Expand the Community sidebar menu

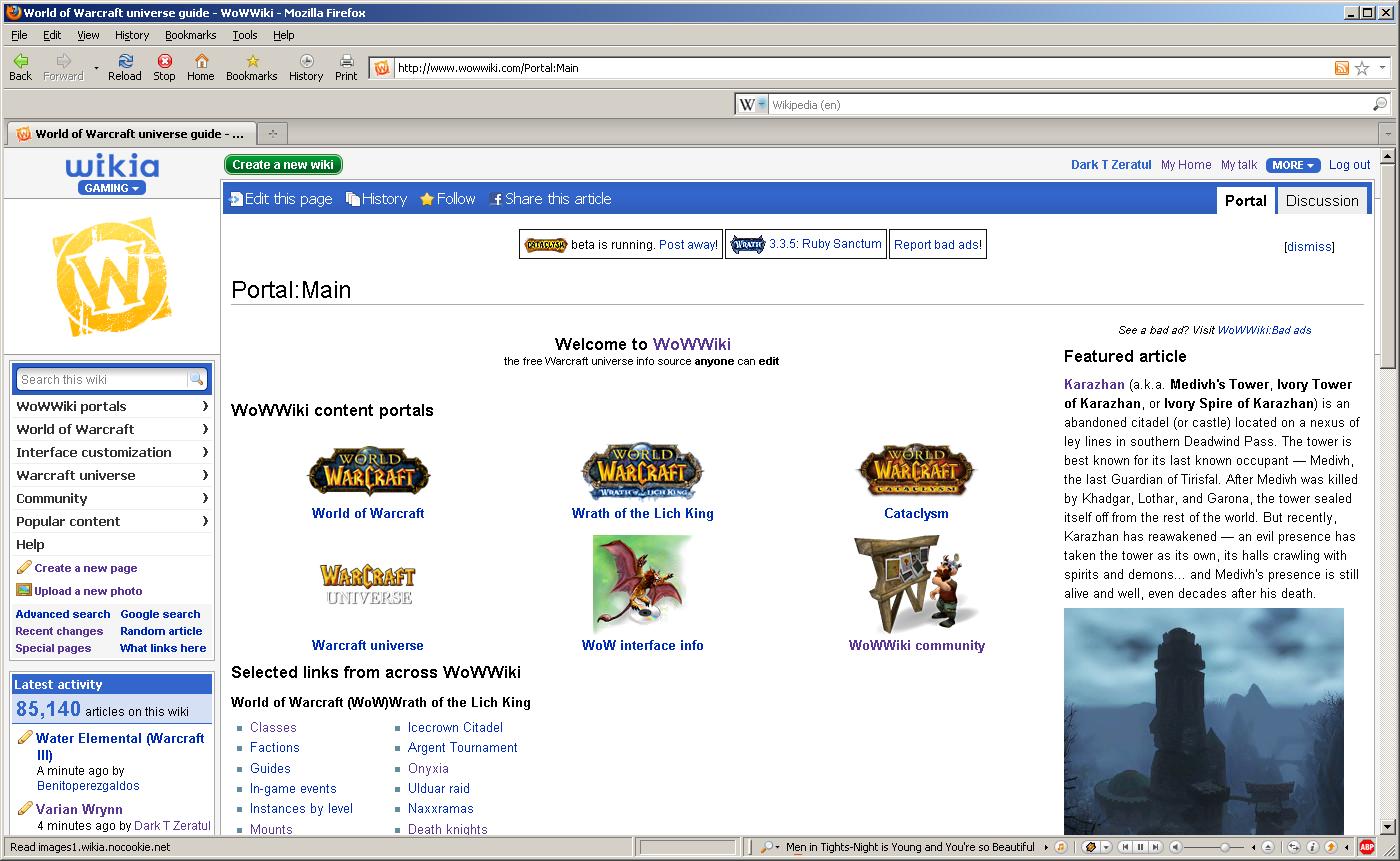coord(112,498)
